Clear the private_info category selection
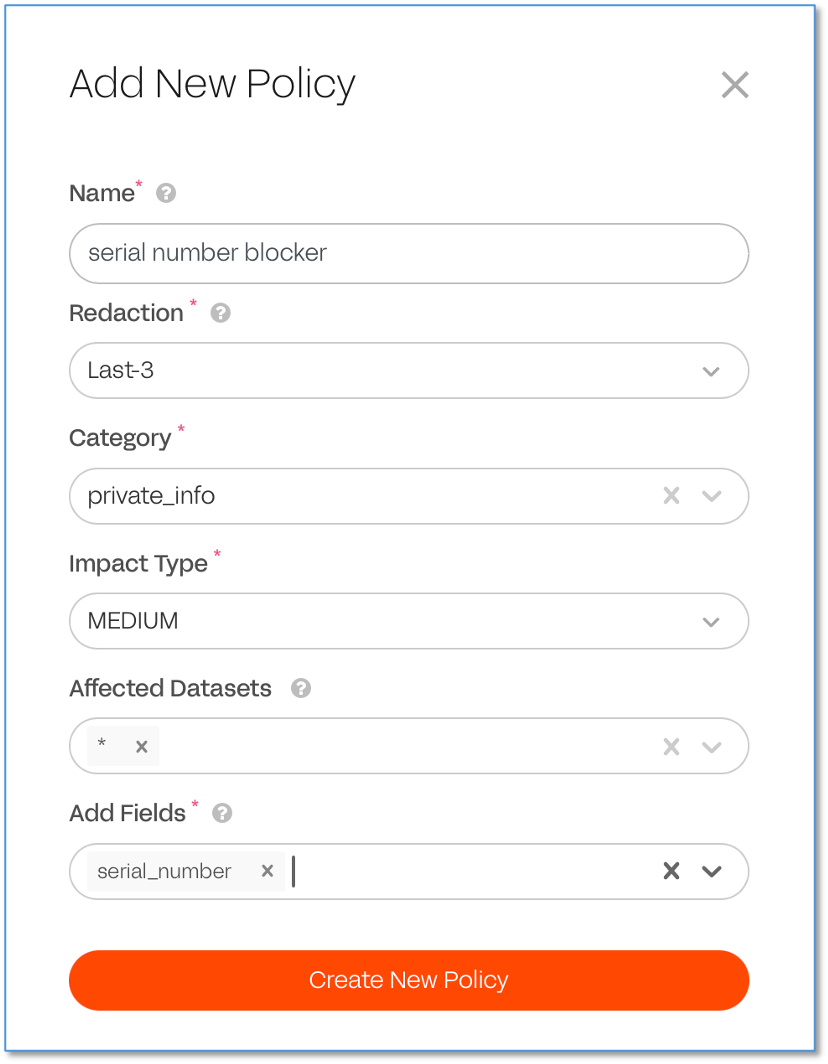Viewport: 828px width, 1064px height. pos(671,496)
